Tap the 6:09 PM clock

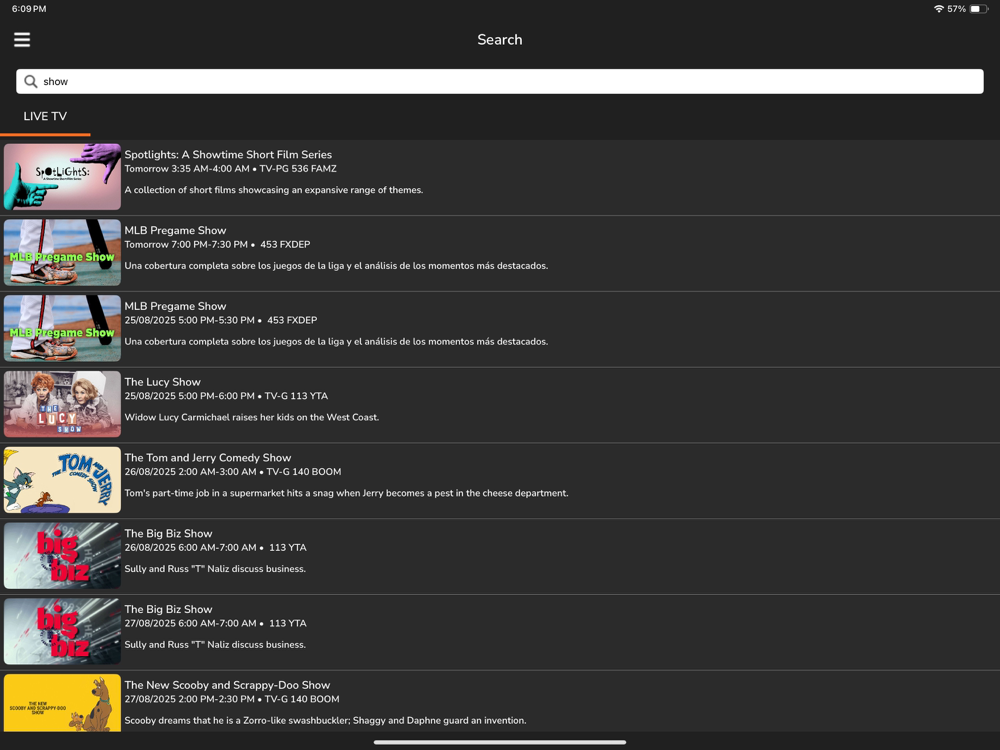(29, 9)
